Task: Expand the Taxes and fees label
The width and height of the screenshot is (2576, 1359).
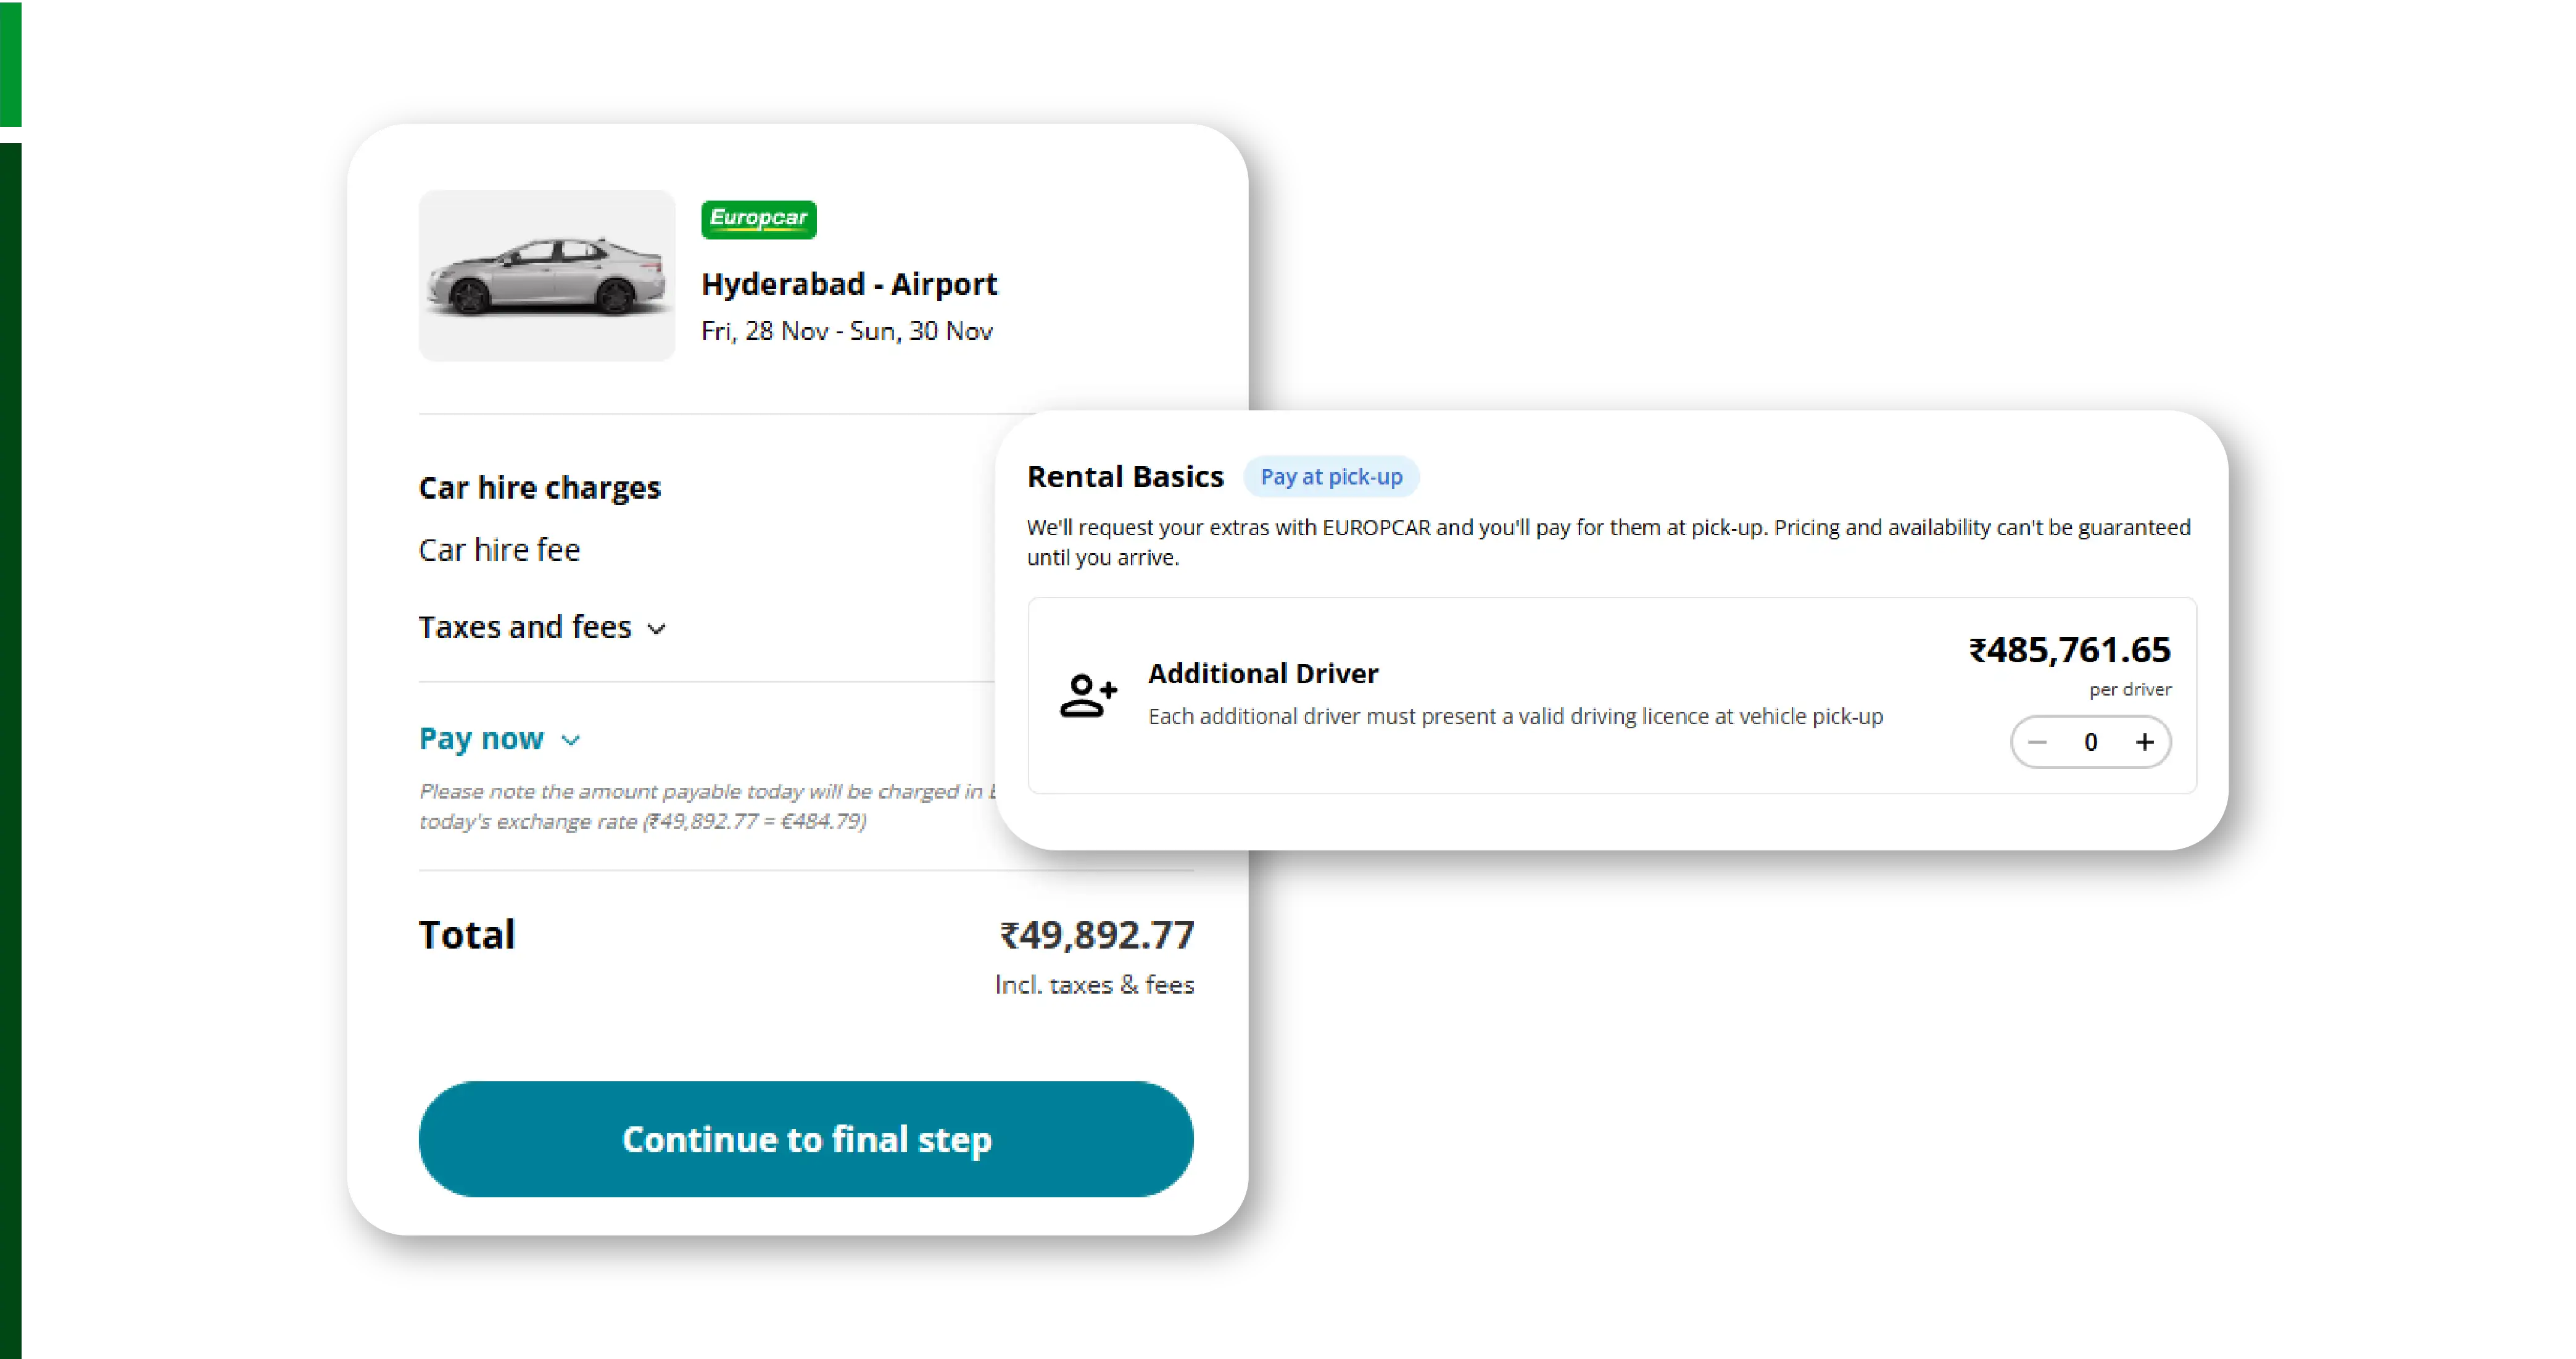Action: tap(525, 627)
